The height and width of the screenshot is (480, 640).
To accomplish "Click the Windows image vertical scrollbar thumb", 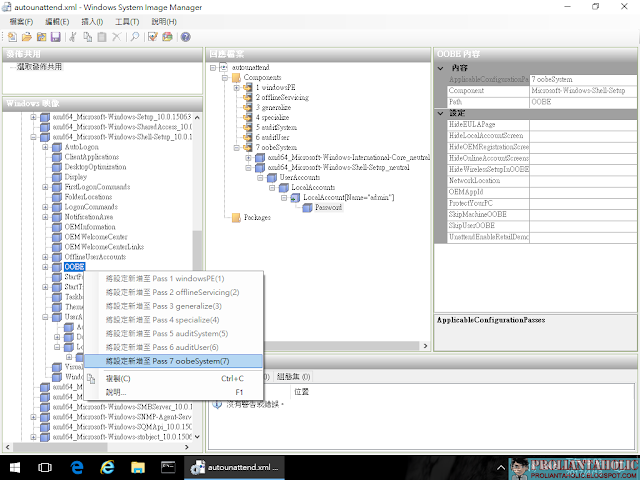I will click(197, 251).
